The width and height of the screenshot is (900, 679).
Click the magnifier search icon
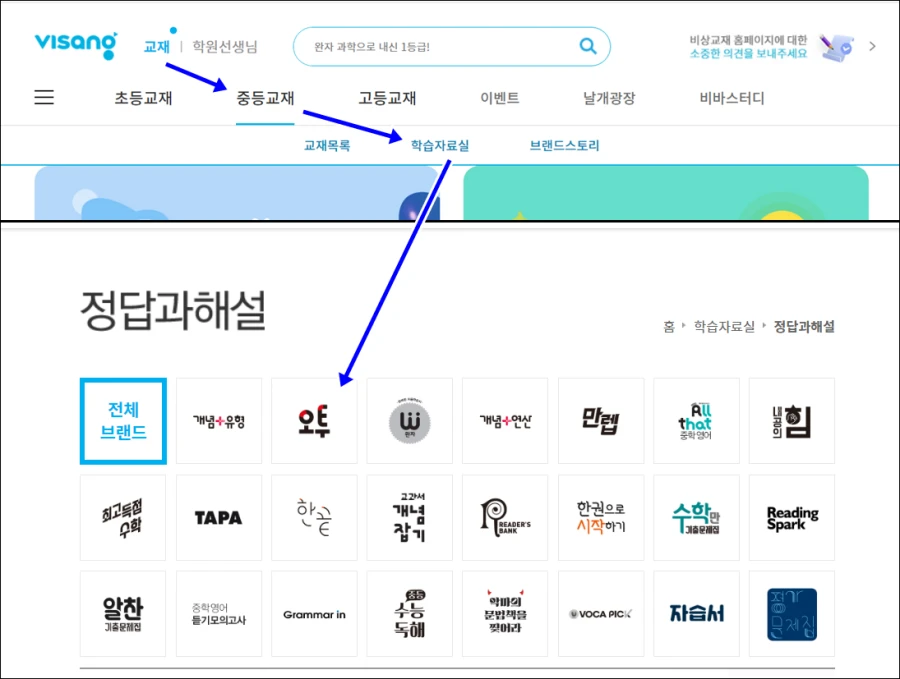[588, 46]
